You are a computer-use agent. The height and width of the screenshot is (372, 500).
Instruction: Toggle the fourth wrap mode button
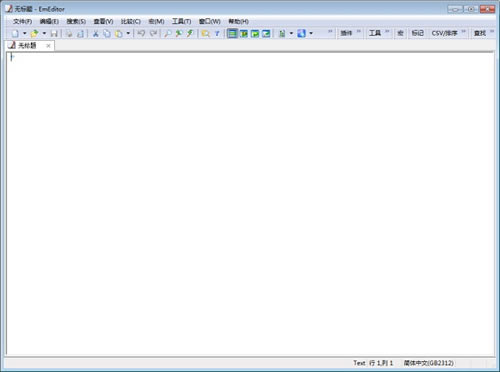pos(266,33)
